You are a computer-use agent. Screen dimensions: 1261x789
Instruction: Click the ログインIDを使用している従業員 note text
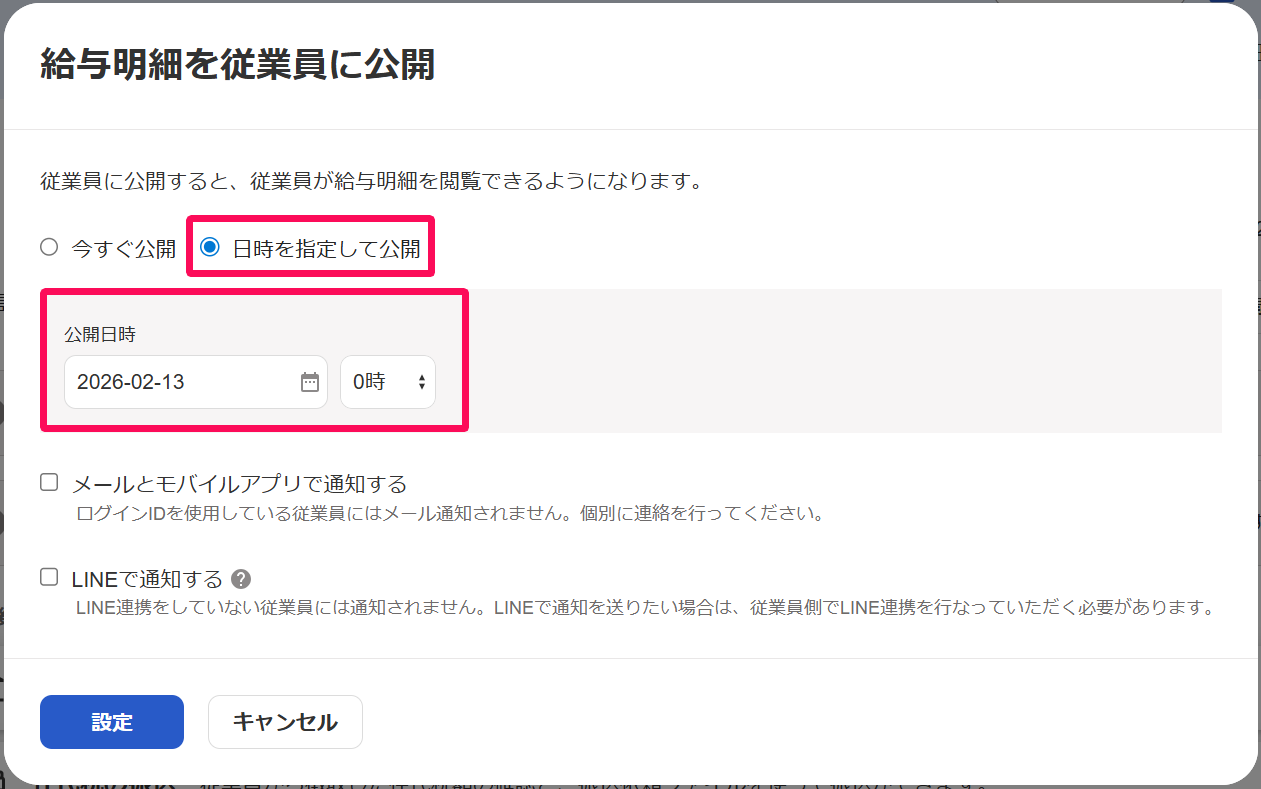pos(450,515)
